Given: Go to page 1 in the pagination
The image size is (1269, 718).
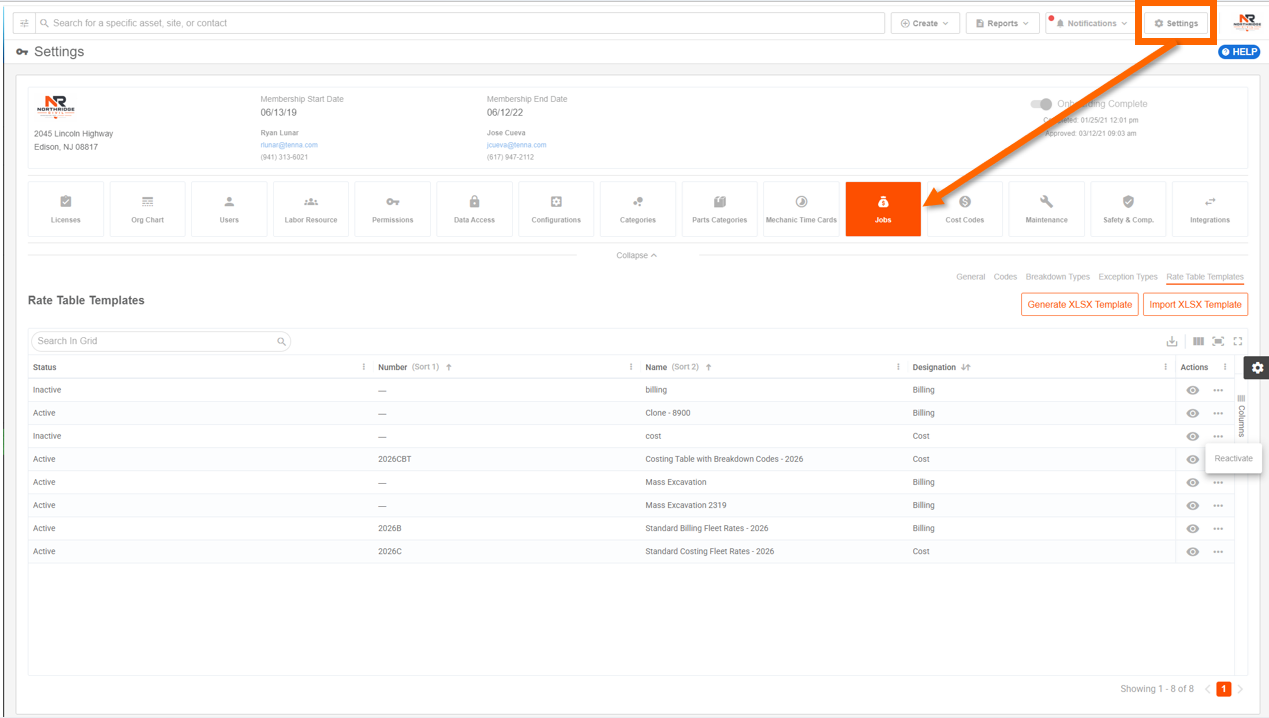Looking at the screenshot, I should (1223, 689).
